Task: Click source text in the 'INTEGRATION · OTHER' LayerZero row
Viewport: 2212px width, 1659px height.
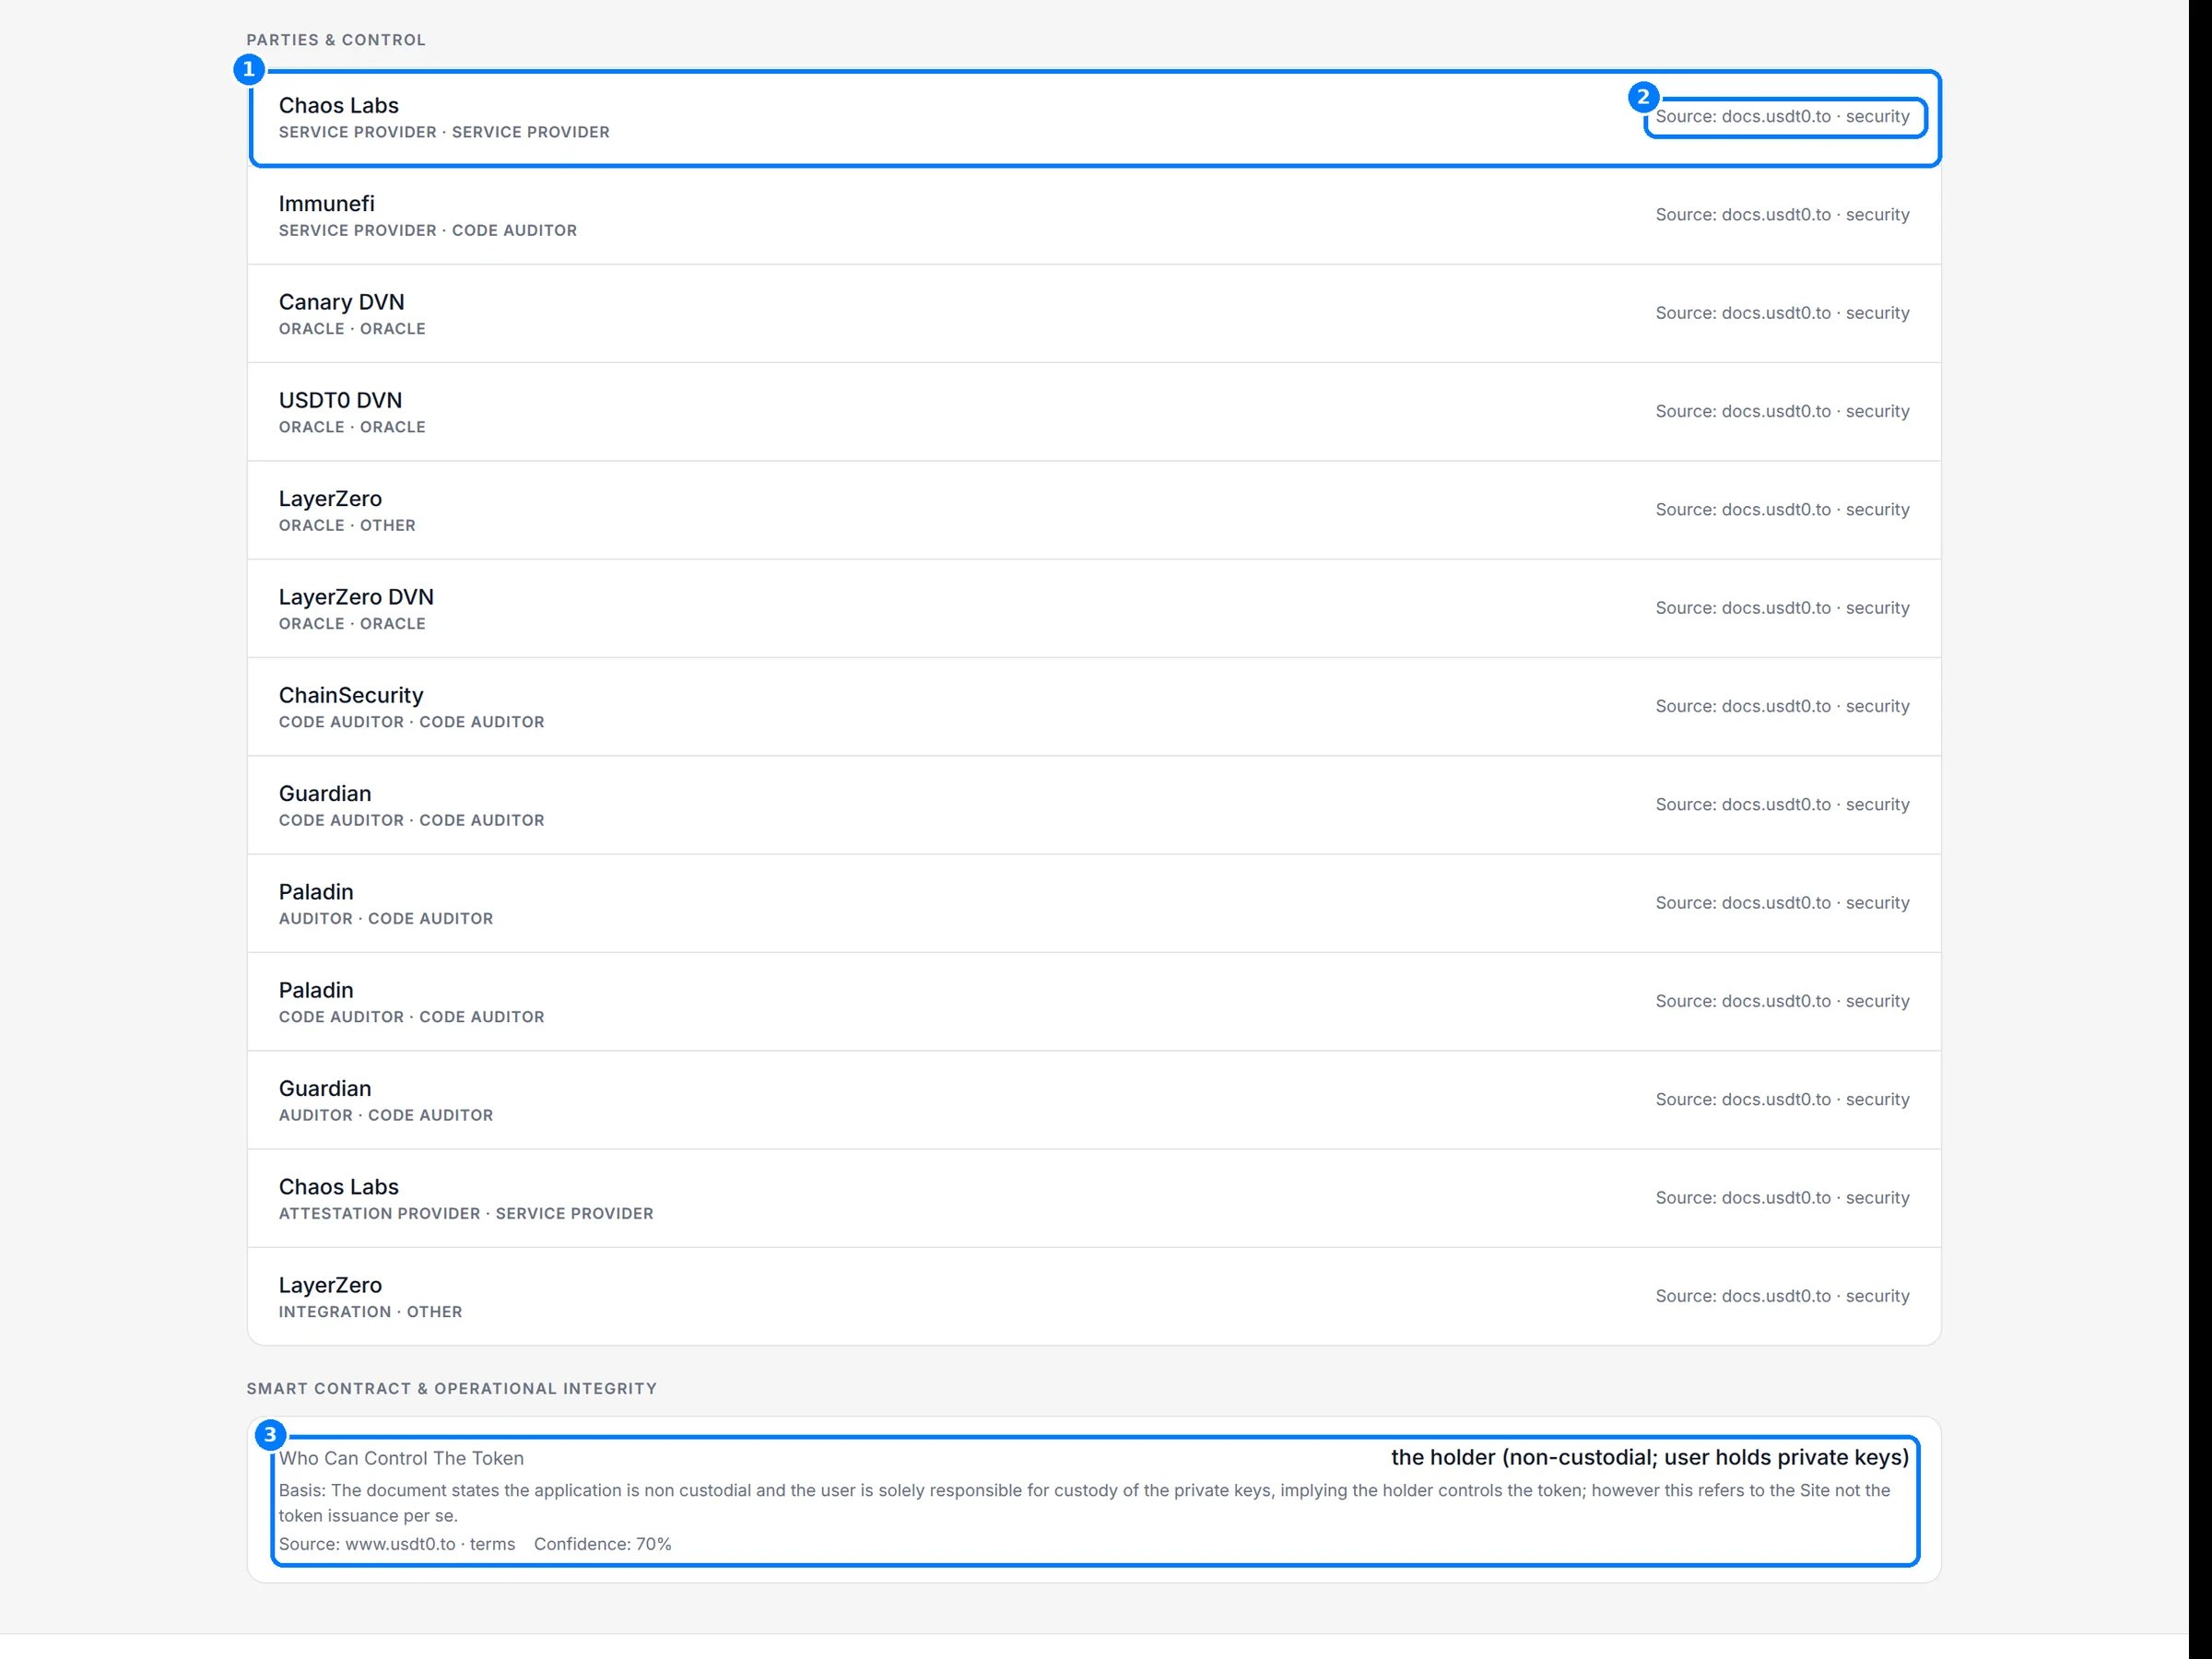Action: (1782, 1296)
